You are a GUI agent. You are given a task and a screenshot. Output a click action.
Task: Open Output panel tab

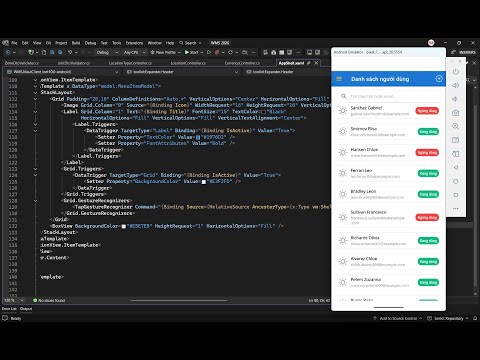pos(26,309)
